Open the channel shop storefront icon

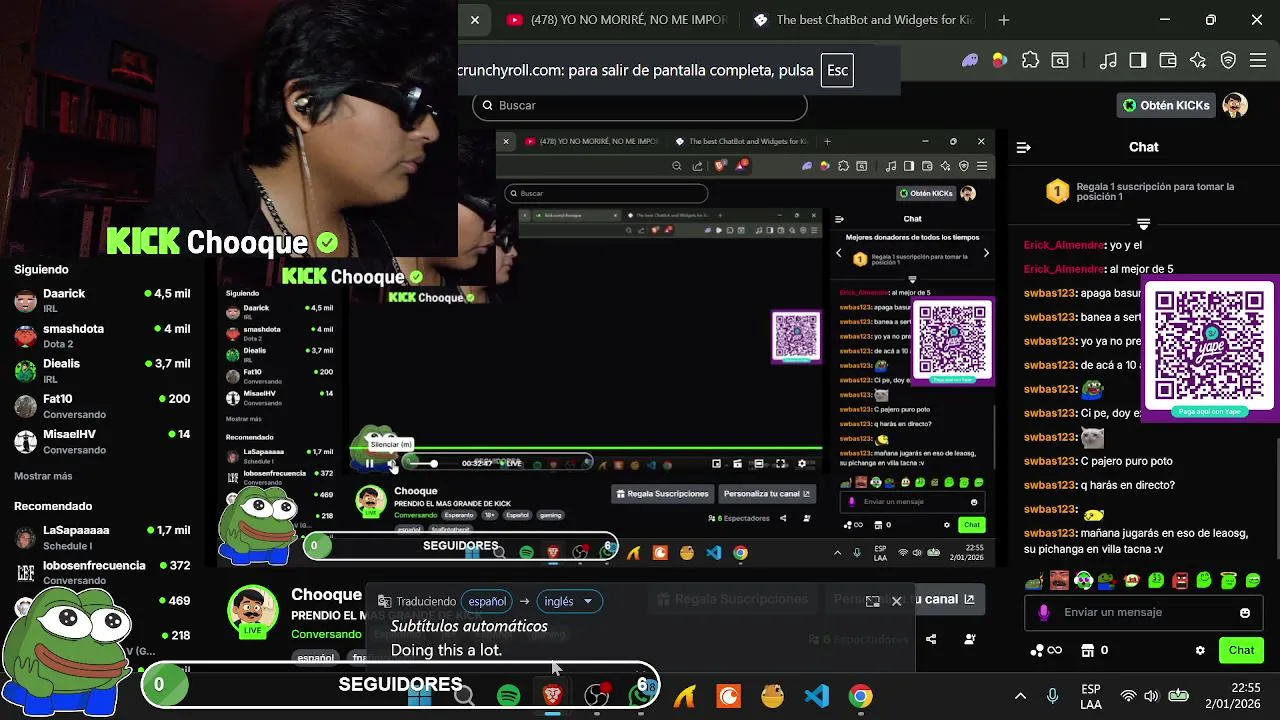(1088, 650)
